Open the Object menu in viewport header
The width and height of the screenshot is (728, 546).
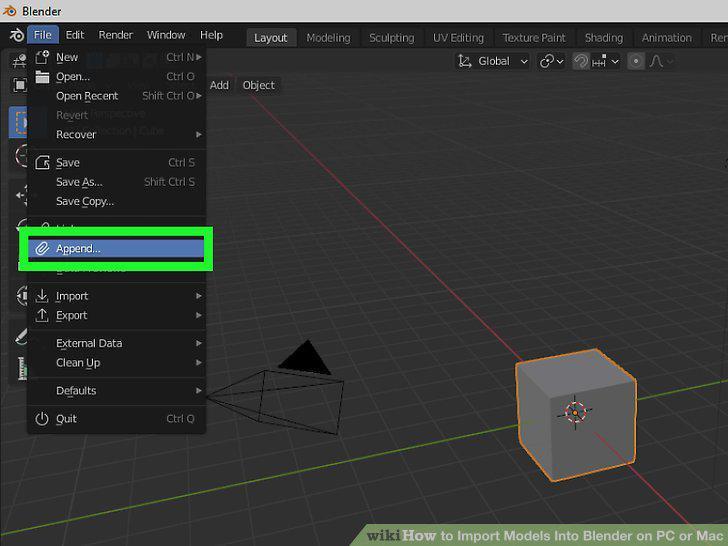tap(259, 85)
